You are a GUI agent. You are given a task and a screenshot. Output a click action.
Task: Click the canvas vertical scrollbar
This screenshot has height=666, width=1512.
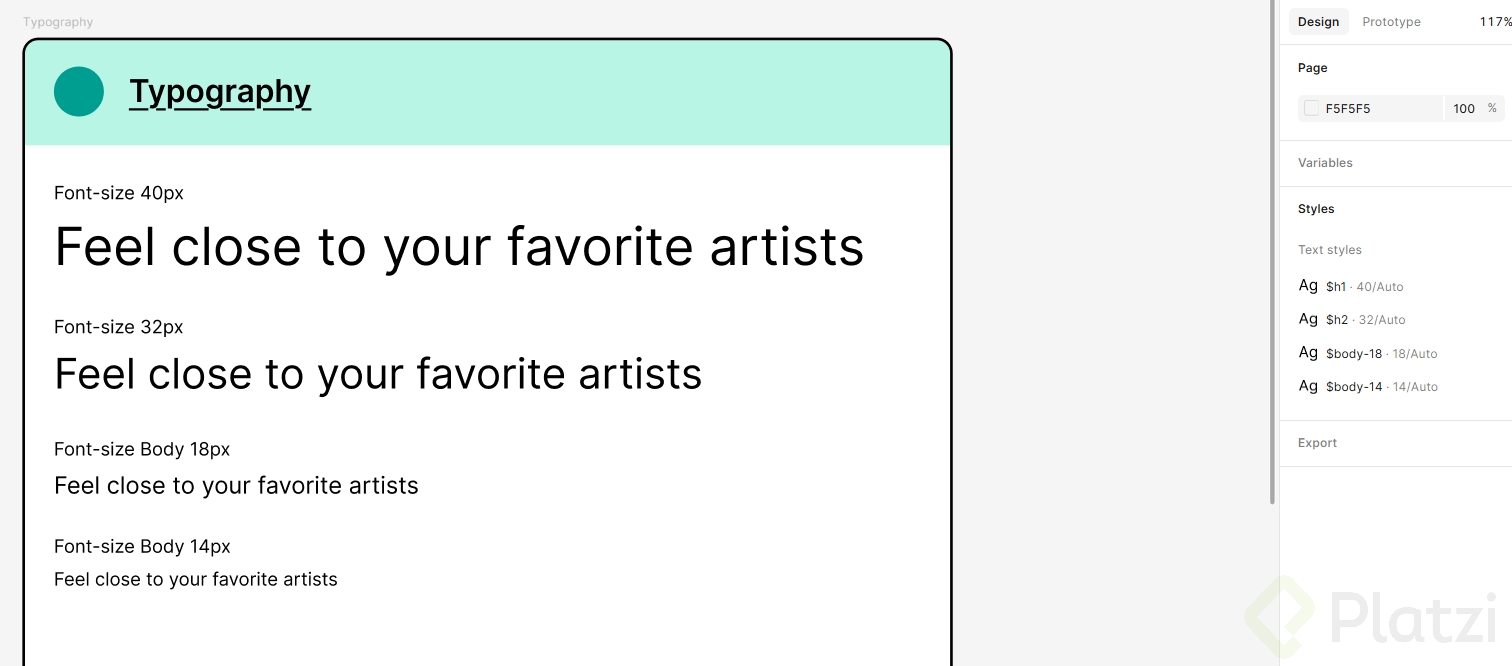point(1272,250)
